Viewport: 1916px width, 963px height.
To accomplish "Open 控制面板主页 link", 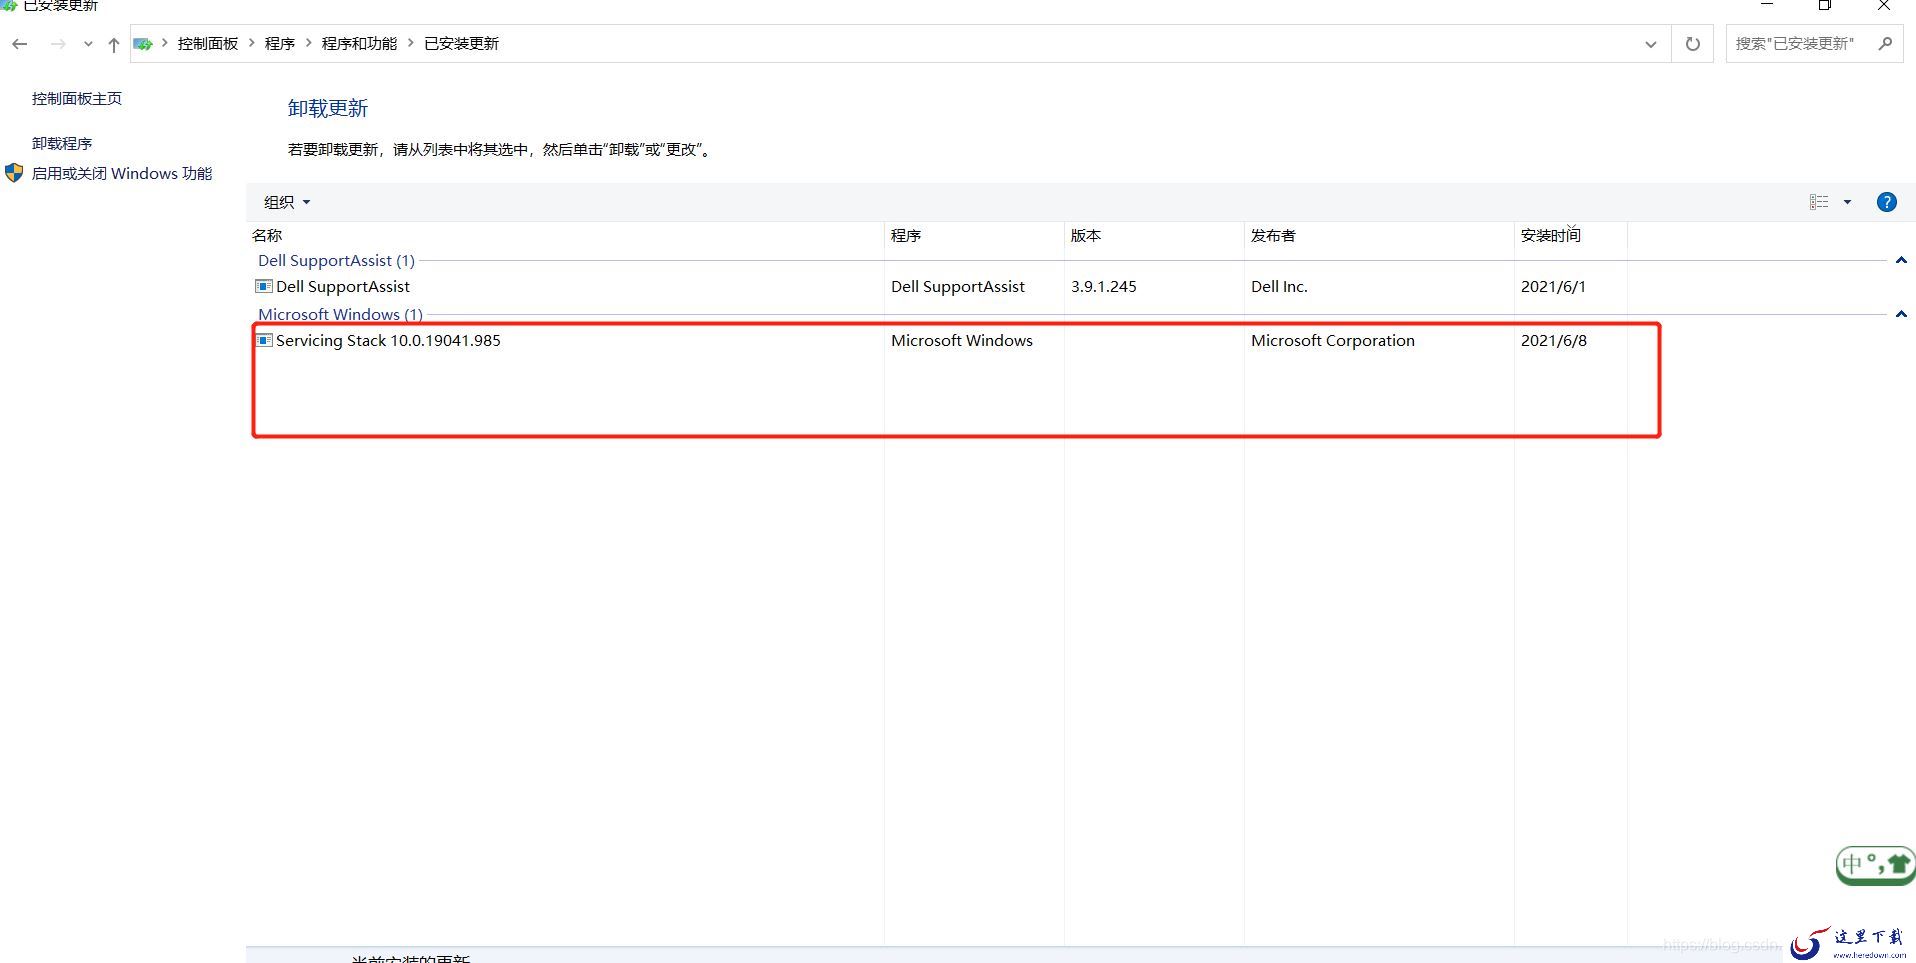I will tap(77, 98).
